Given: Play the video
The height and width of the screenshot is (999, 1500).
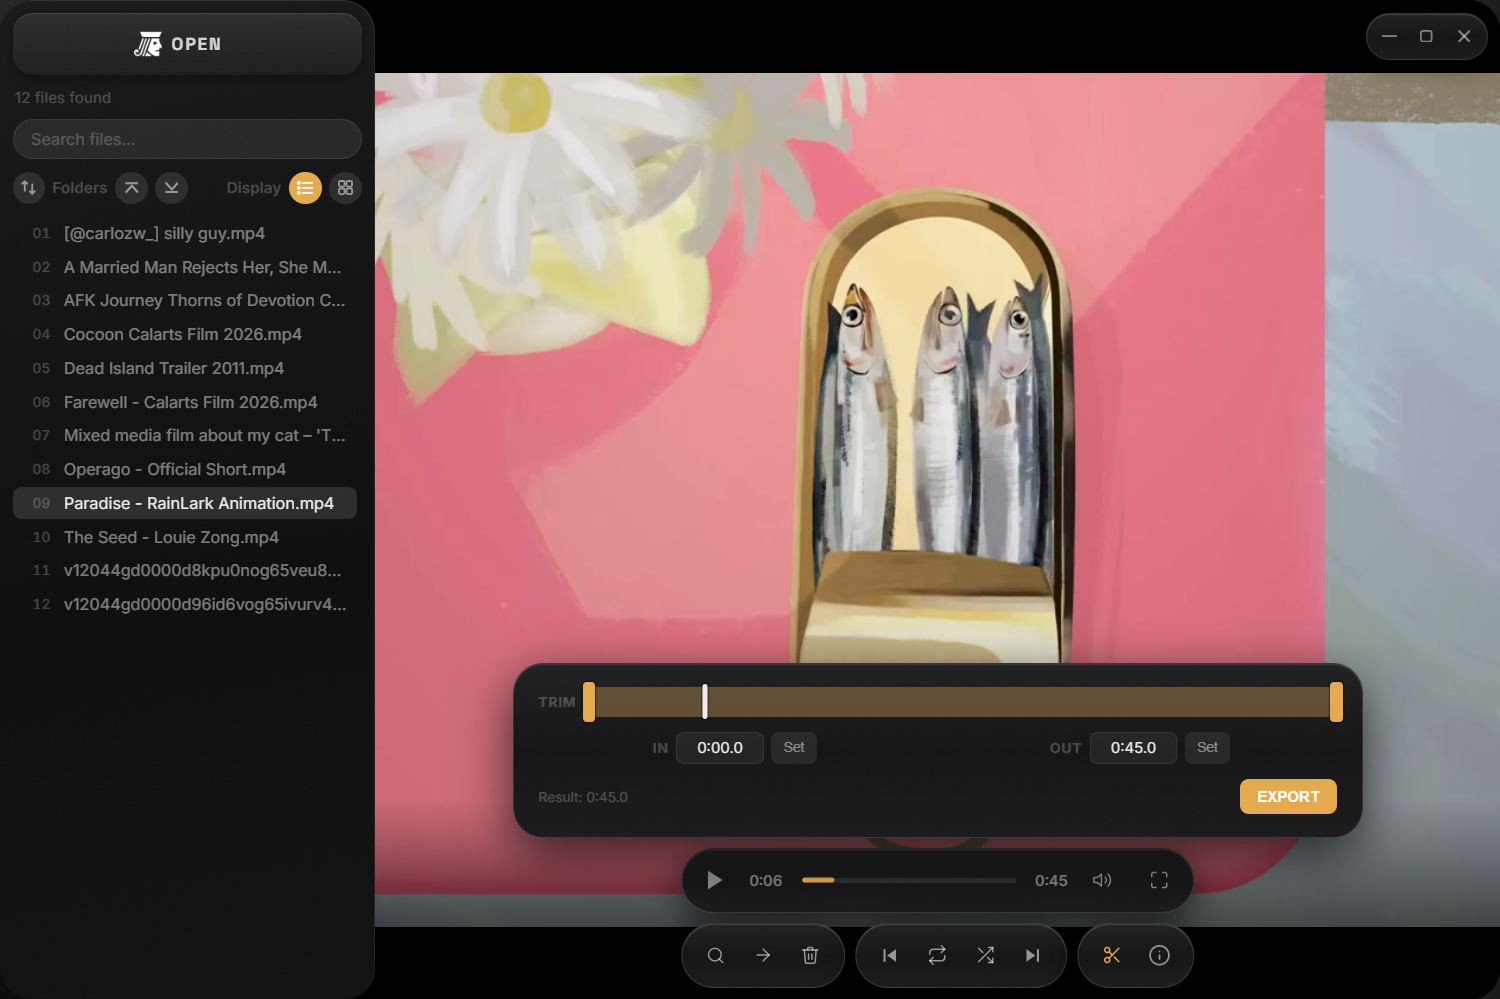Looking at the screenshot, I should click(x=714, y=880).
